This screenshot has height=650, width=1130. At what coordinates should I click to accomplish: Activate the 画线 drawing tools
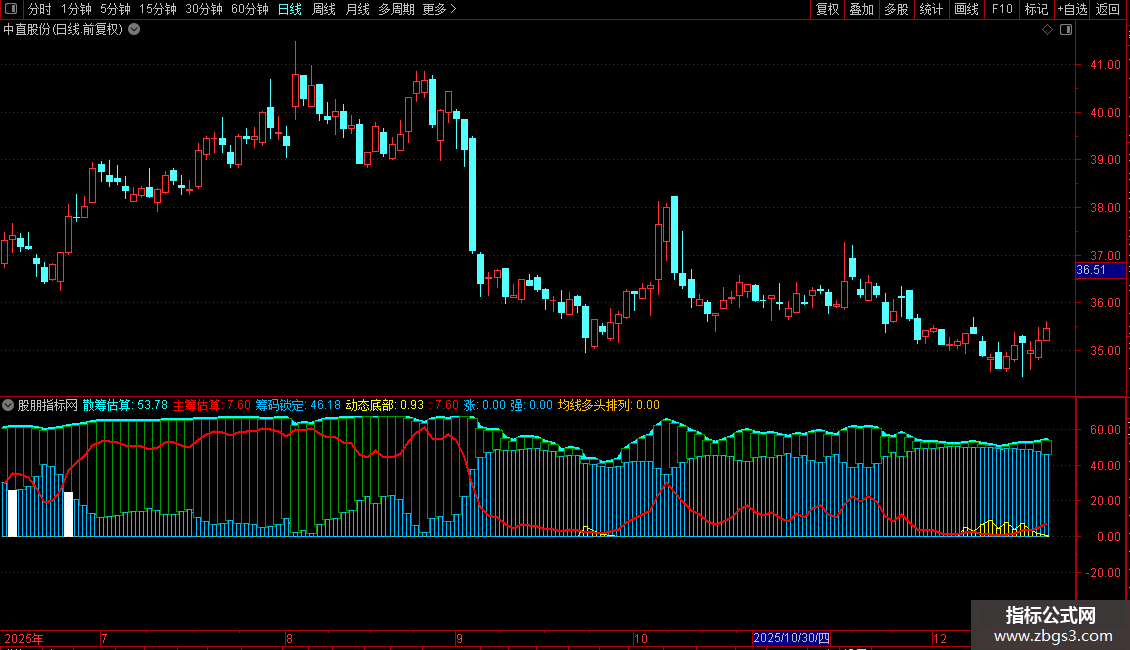pos(966,9)
